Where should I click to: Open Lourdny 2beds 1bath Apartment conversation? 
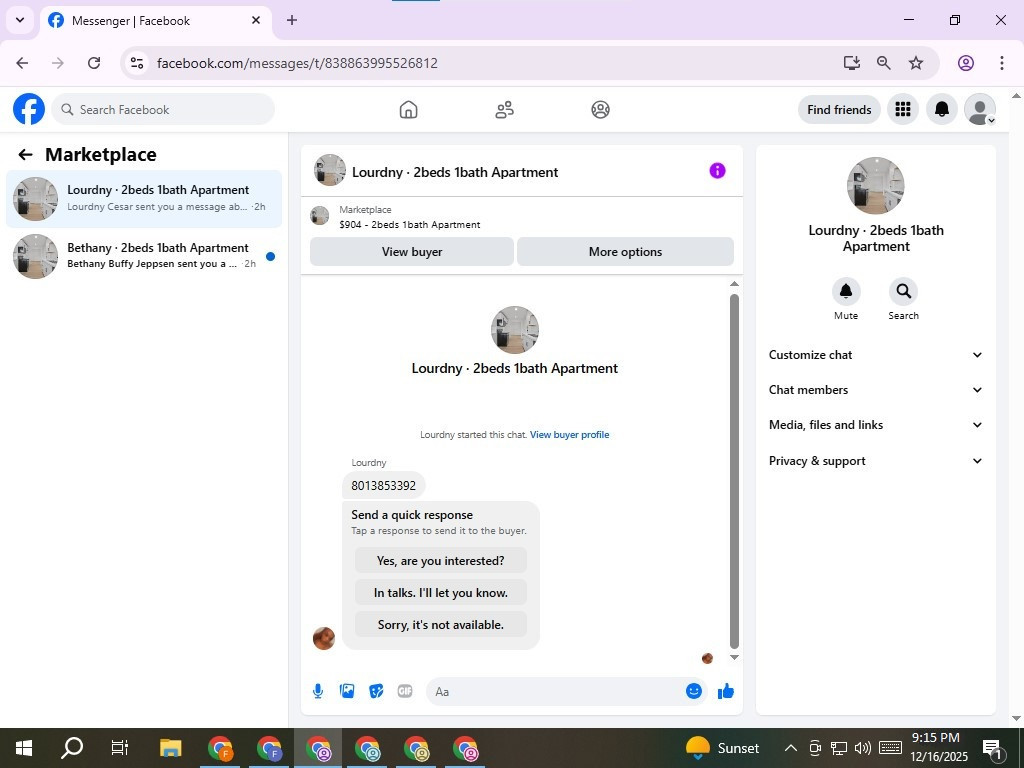(x=144, y=199)
